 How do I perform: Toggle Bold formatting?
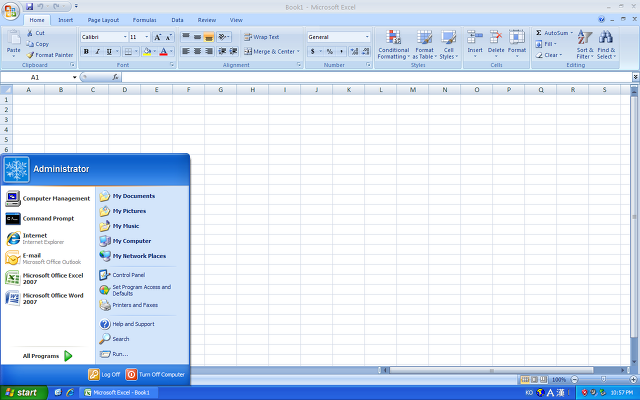coord(86,51)
